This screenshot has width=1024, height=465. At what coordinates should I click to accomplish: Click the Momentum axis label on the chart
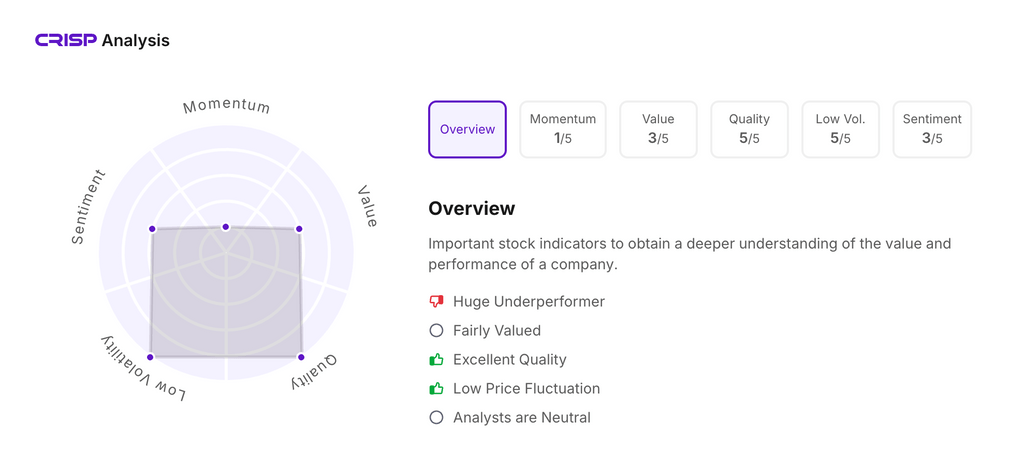(226, 106)
